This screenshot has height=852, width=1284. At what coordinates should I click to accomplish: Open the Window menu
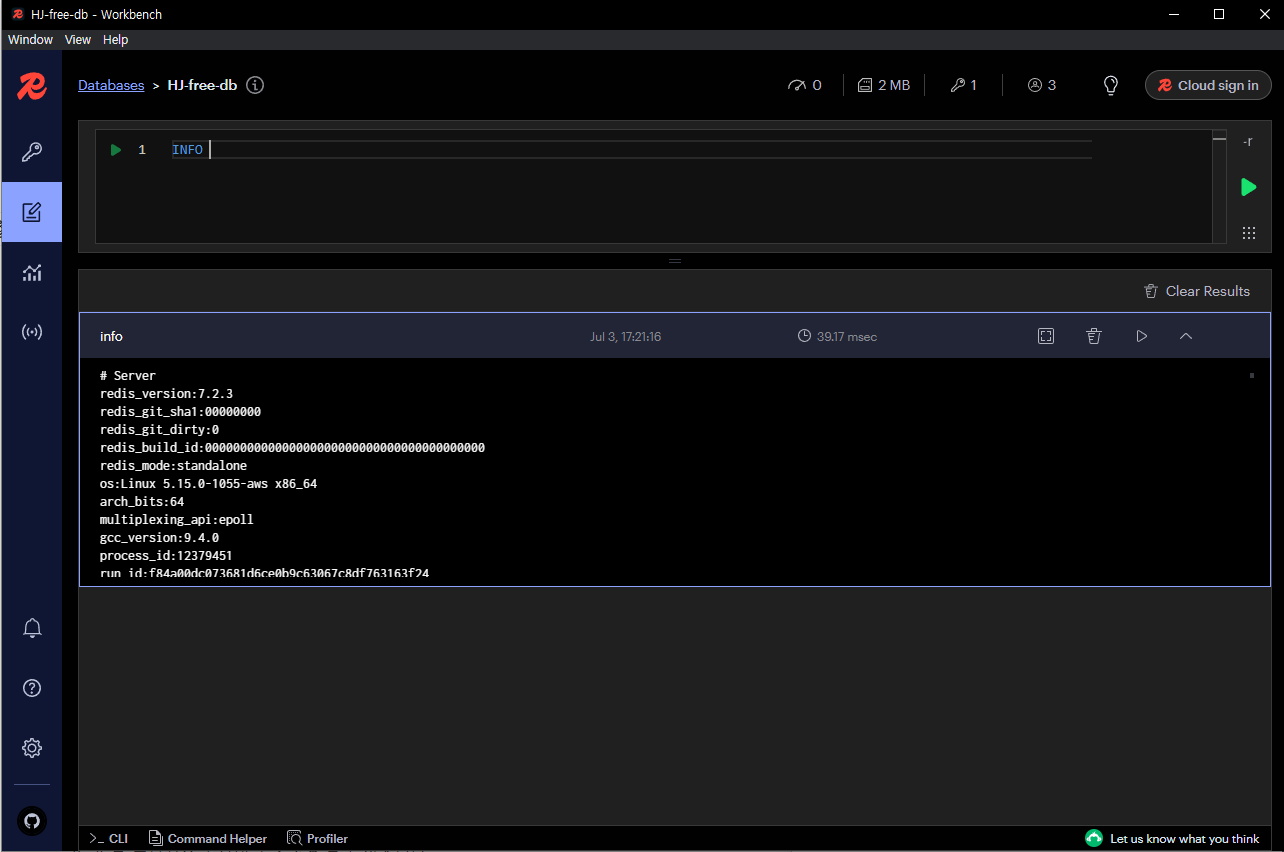tap(30, 40)
